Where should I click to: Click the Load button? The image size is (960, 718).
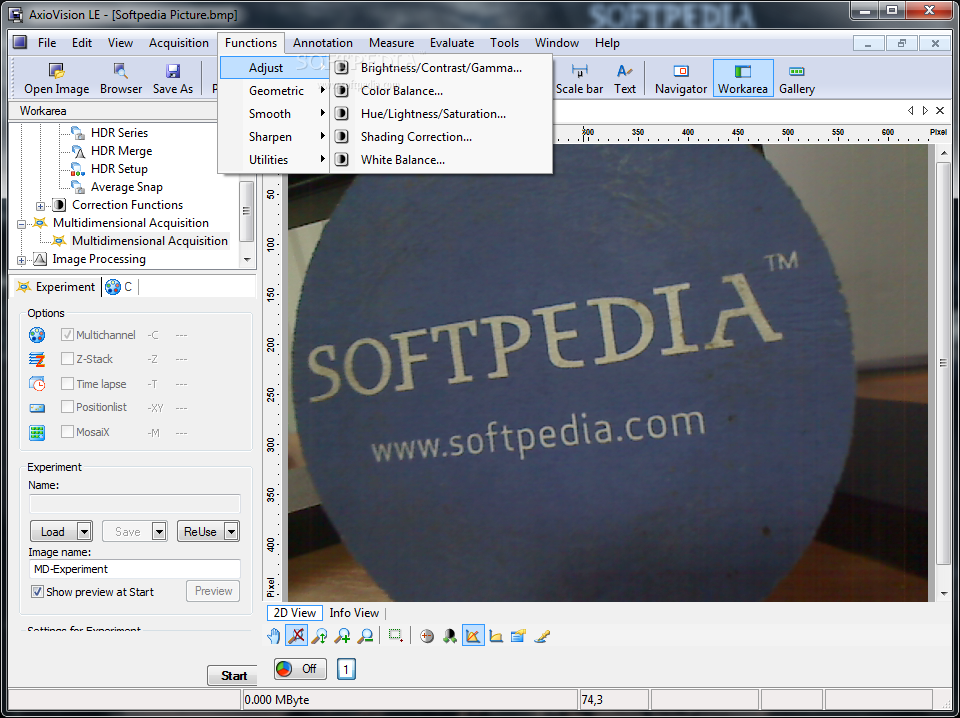[53, 531]
